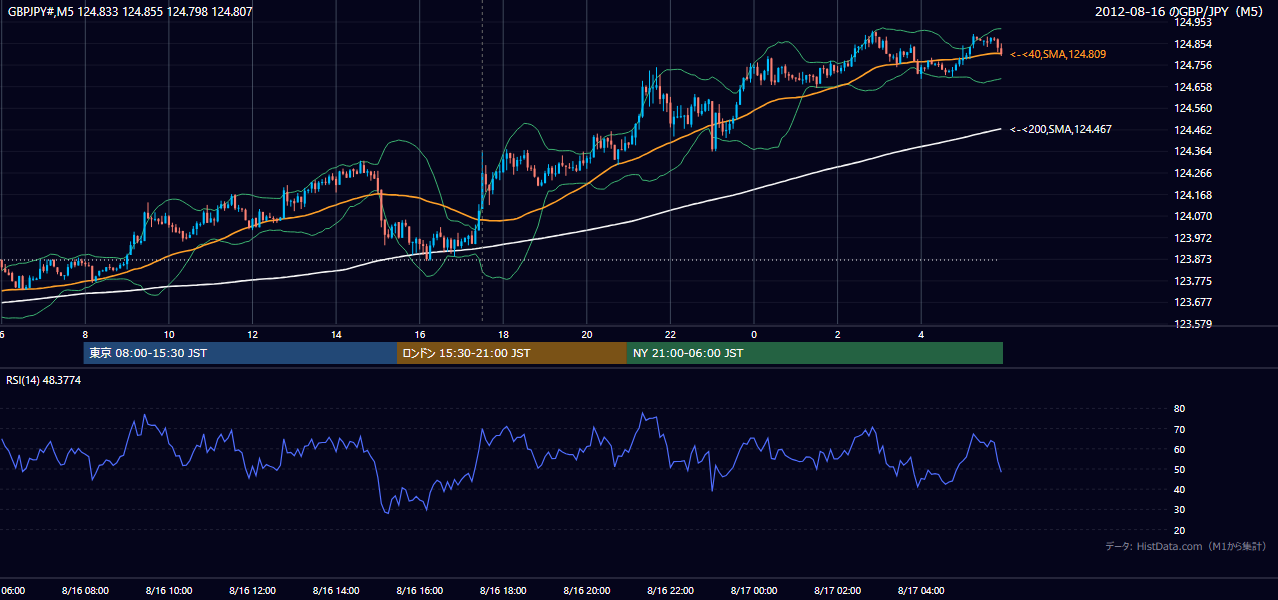Click price axis label 124.364
The image size is (1278, 600).
click(x=1193, y=152)
